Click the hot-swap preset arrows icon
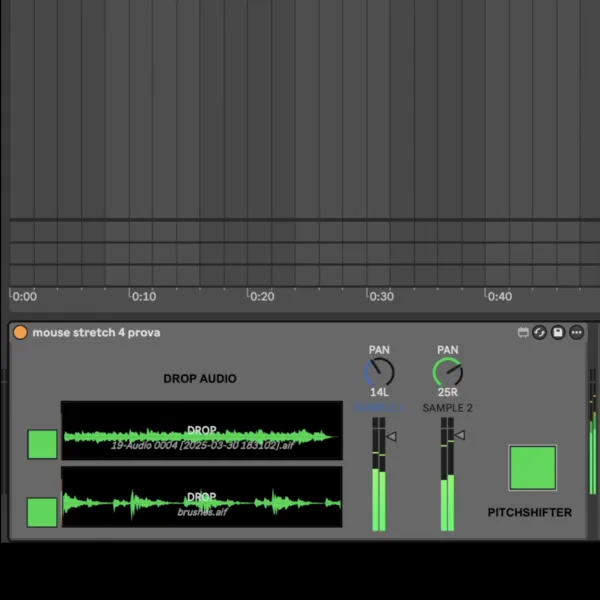This screenshot has width=600, height=600. pyautogui.click(x=540, y=332)
